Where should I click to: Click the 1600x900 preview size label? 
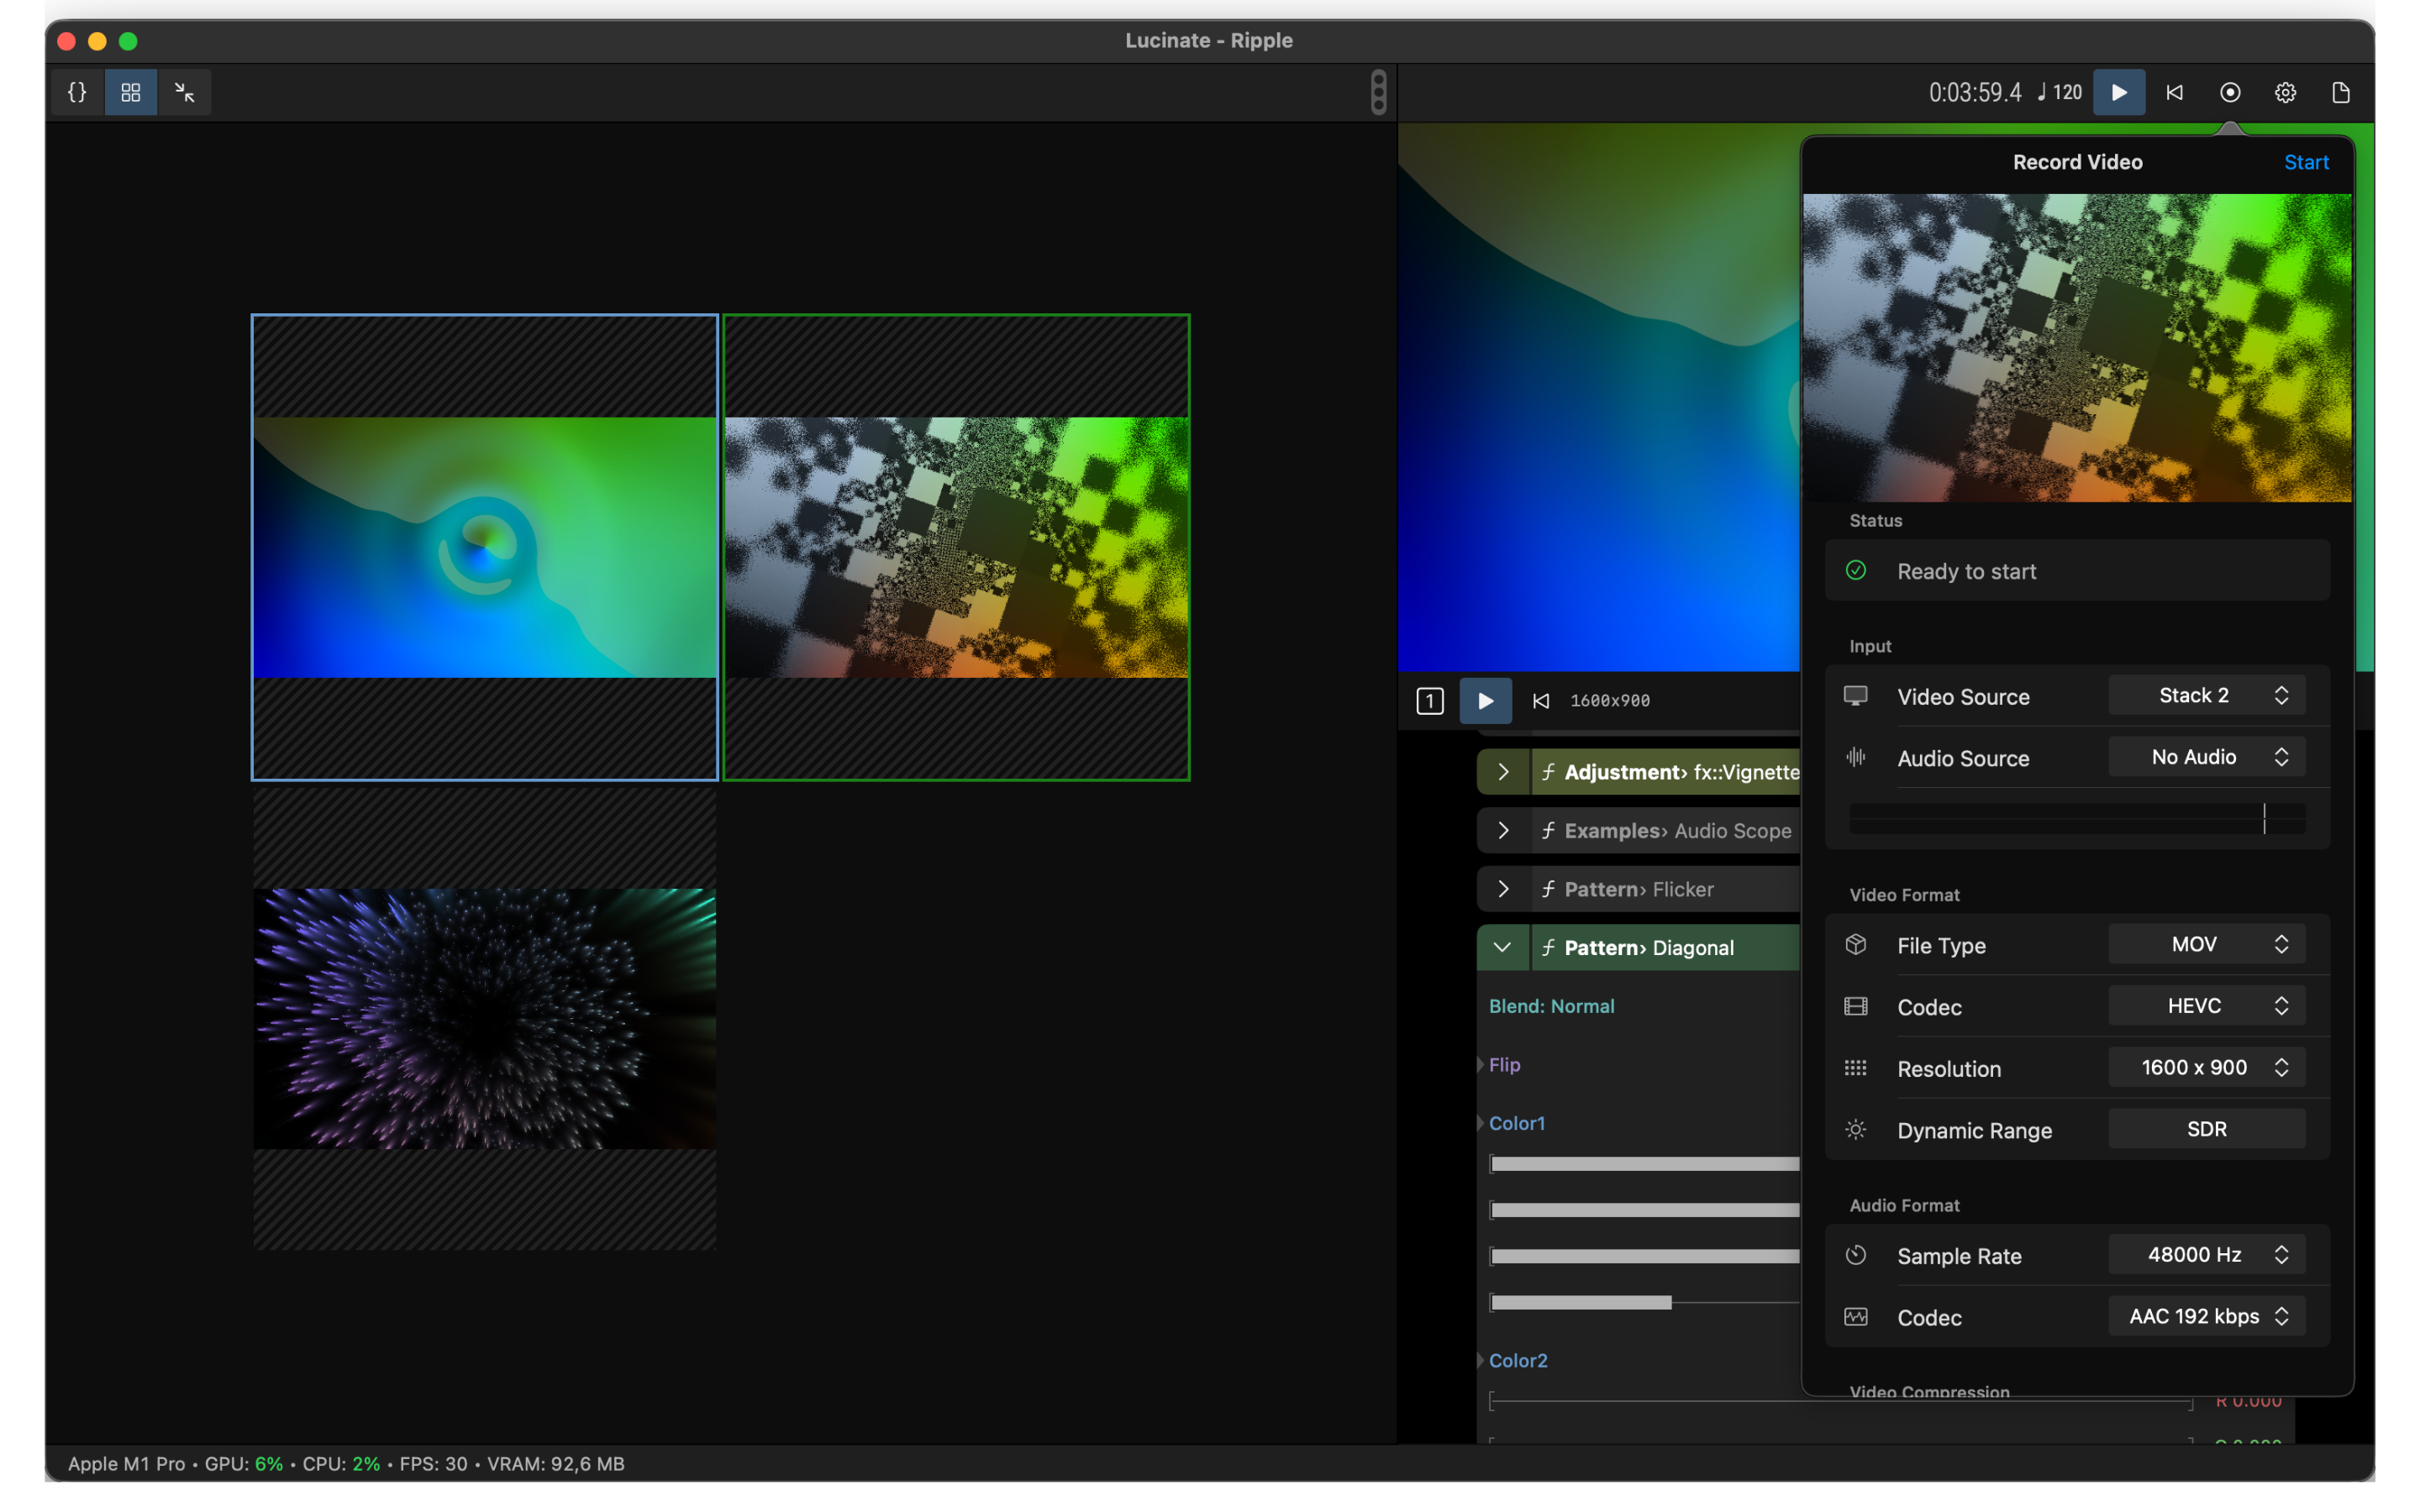(1610, 701)
